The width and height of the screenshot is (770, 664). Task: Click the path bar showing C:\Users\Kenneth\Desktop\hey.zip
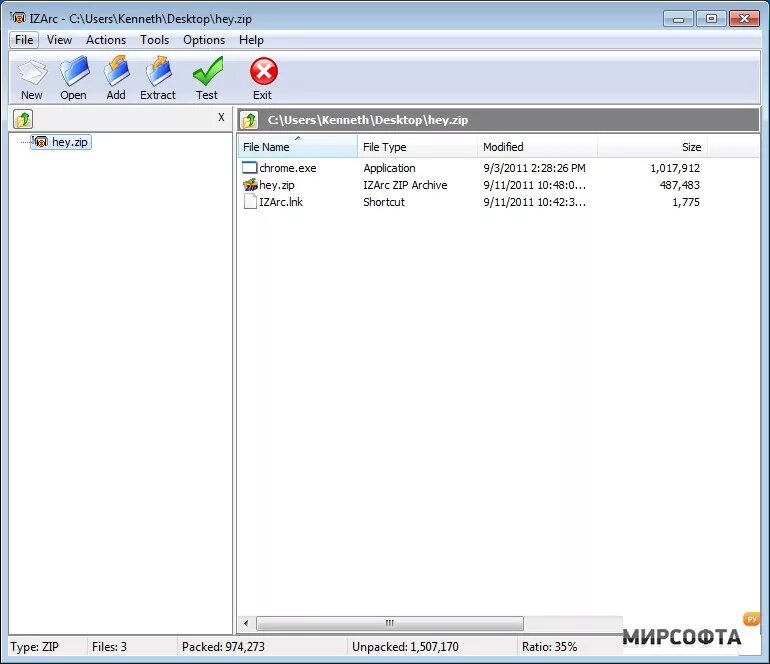[x=498, y=120]
